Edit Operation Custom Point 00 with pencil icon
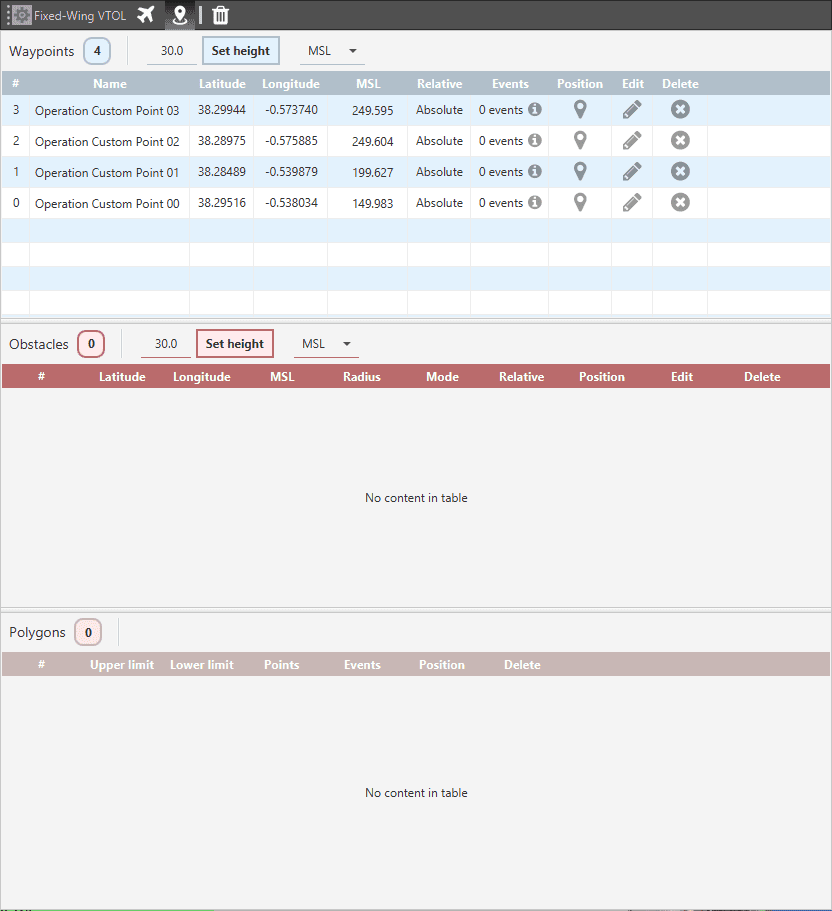This screenshot has width=832, height=911. click(x=632, y=203)
